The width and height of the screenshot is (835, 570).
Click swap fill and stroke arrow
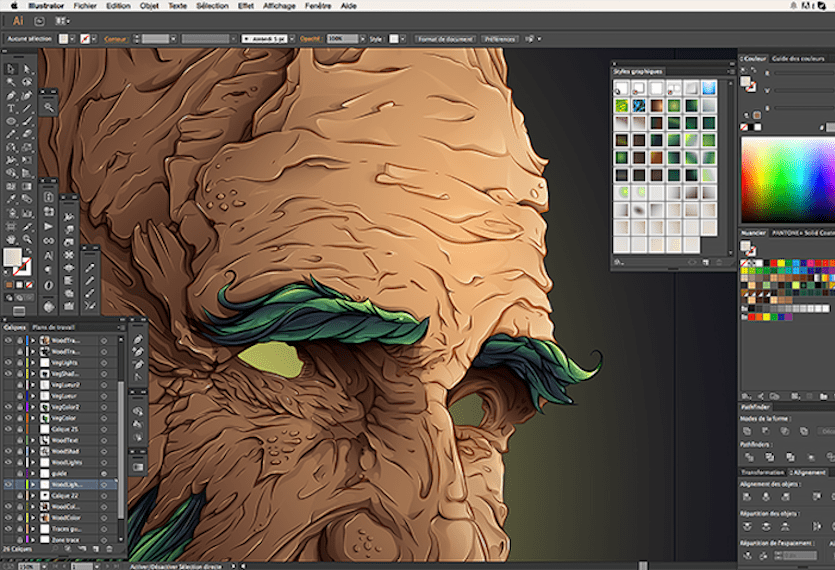coord(28,250)
